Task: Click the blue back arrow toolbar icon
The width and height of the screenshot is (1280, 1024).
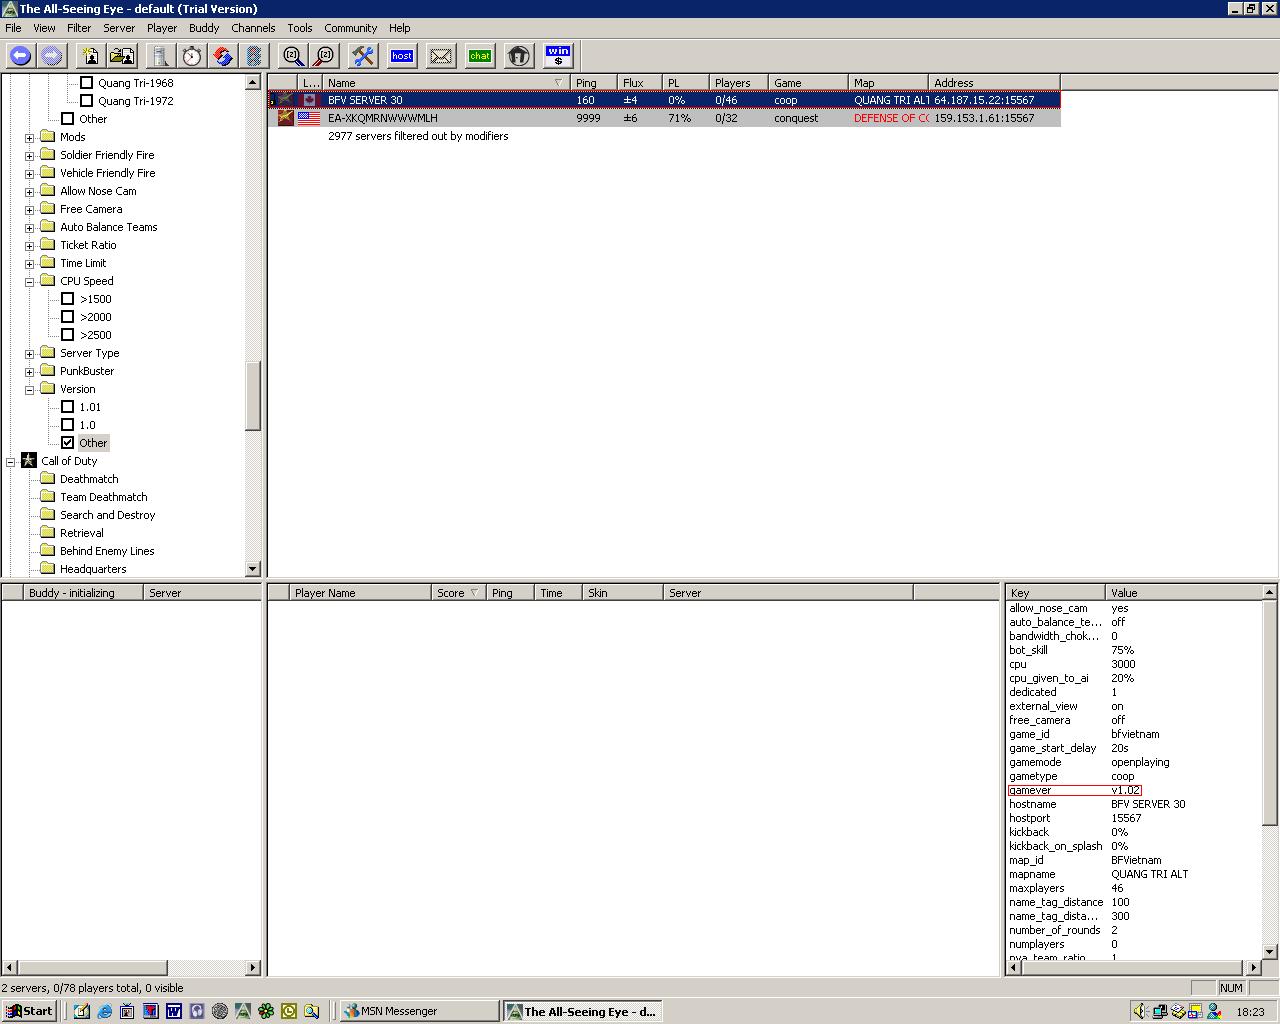Action: [x=20, y=56]
